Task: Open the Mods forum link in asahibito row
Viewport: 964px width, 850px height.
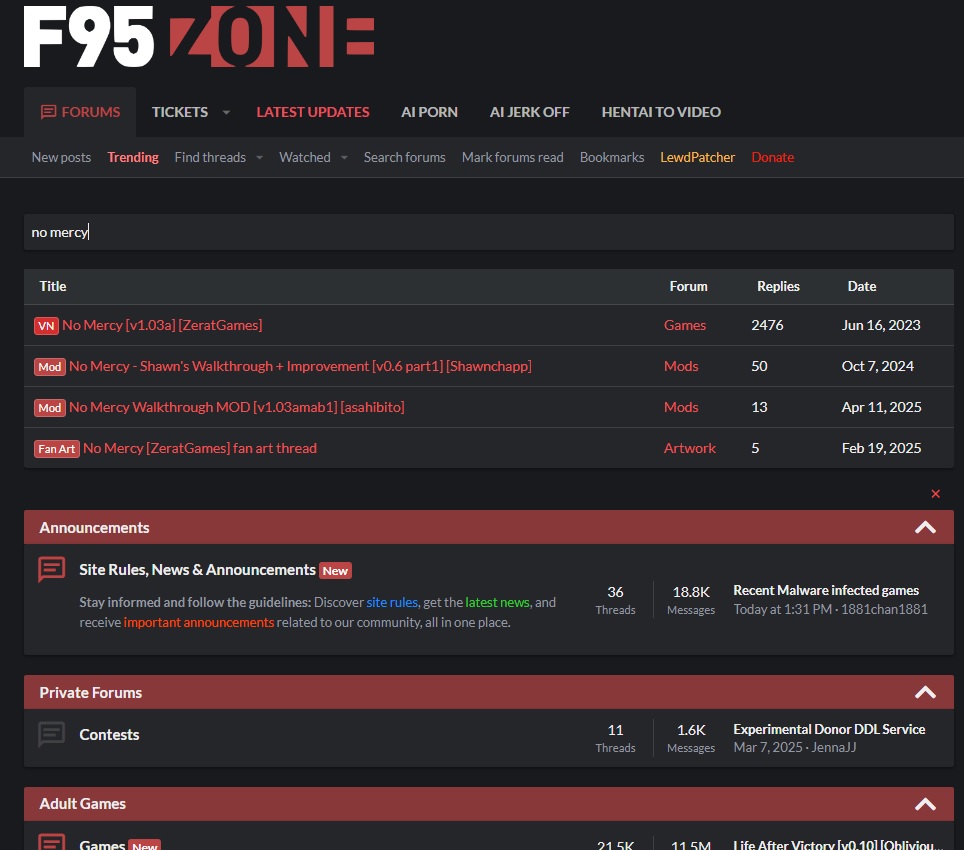Action: click(x=681, y=407)
